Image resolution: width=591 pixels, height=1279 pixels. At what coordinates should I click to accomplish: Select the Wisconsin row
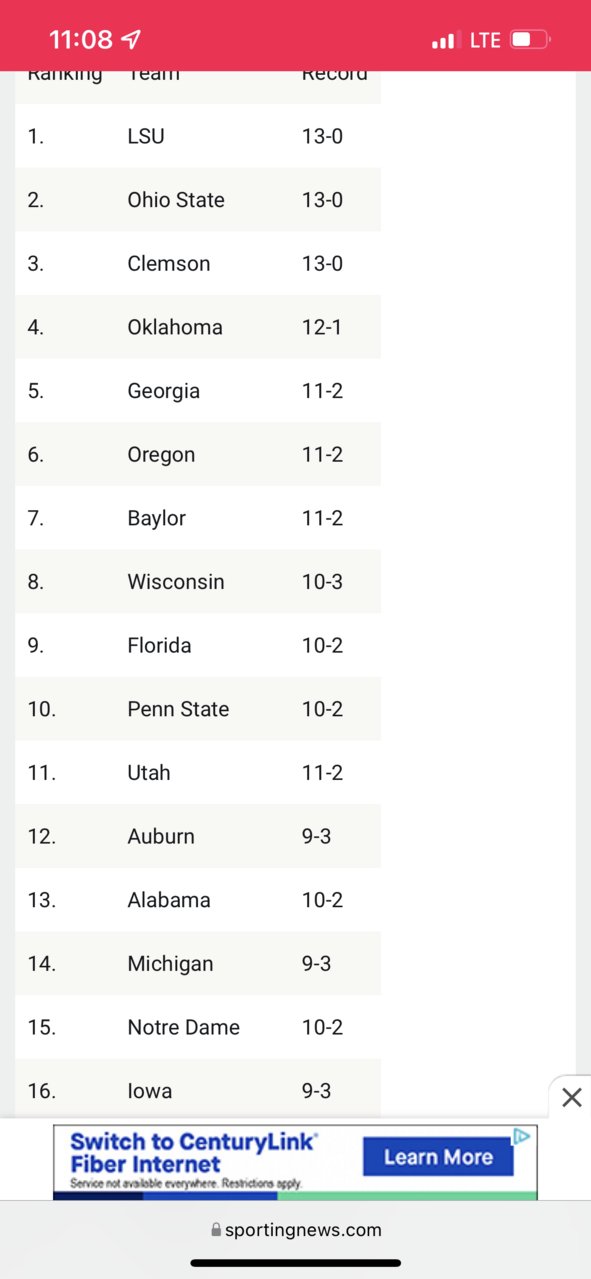coord(198,582)
